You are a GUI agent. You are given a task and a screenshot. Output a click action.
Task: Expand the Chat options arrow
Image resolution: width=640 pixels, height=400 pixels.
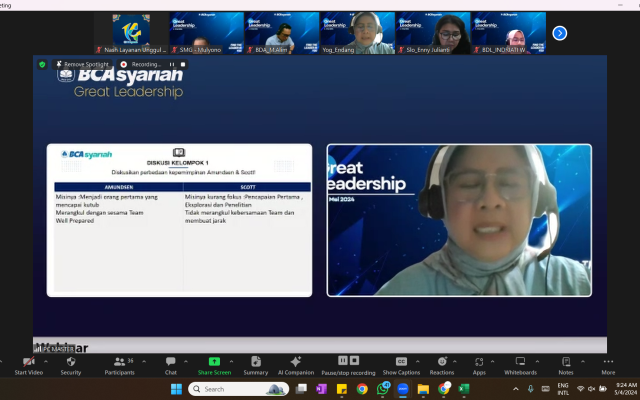pyautogui.click(x=186, y=362)
